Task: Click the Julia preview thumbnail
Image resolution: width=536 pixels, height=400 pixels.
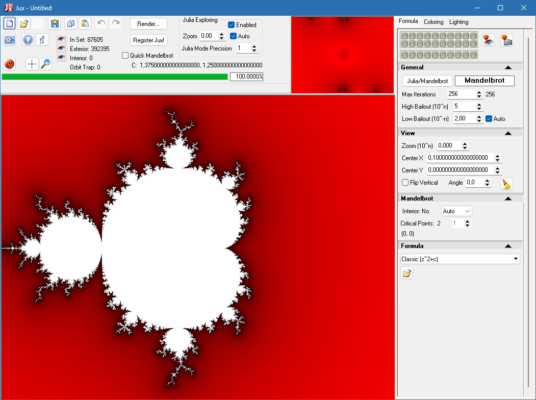Action: tap(342, 55)
